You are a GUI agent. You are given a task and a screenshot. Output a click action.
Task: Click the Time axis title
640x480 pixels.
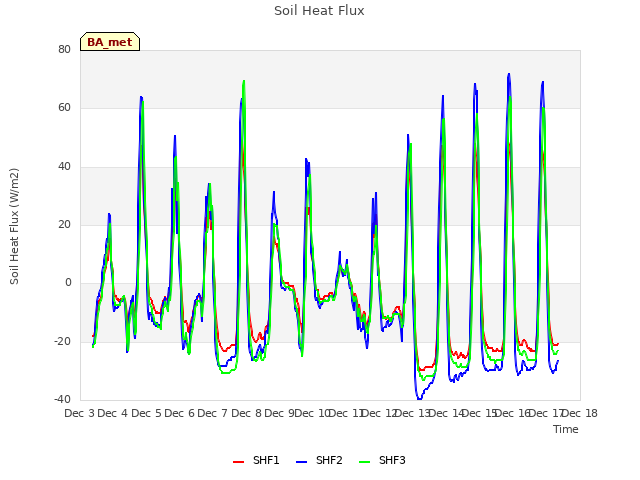(x=566, y=429)
